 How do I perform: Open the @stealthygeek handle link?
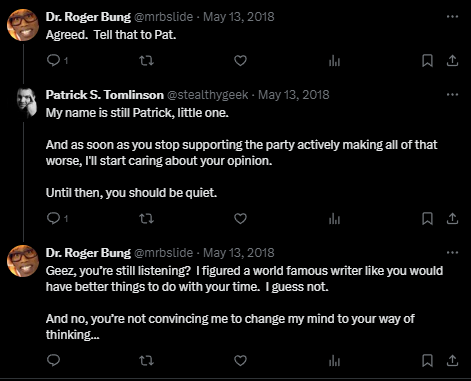click(207, 95)
